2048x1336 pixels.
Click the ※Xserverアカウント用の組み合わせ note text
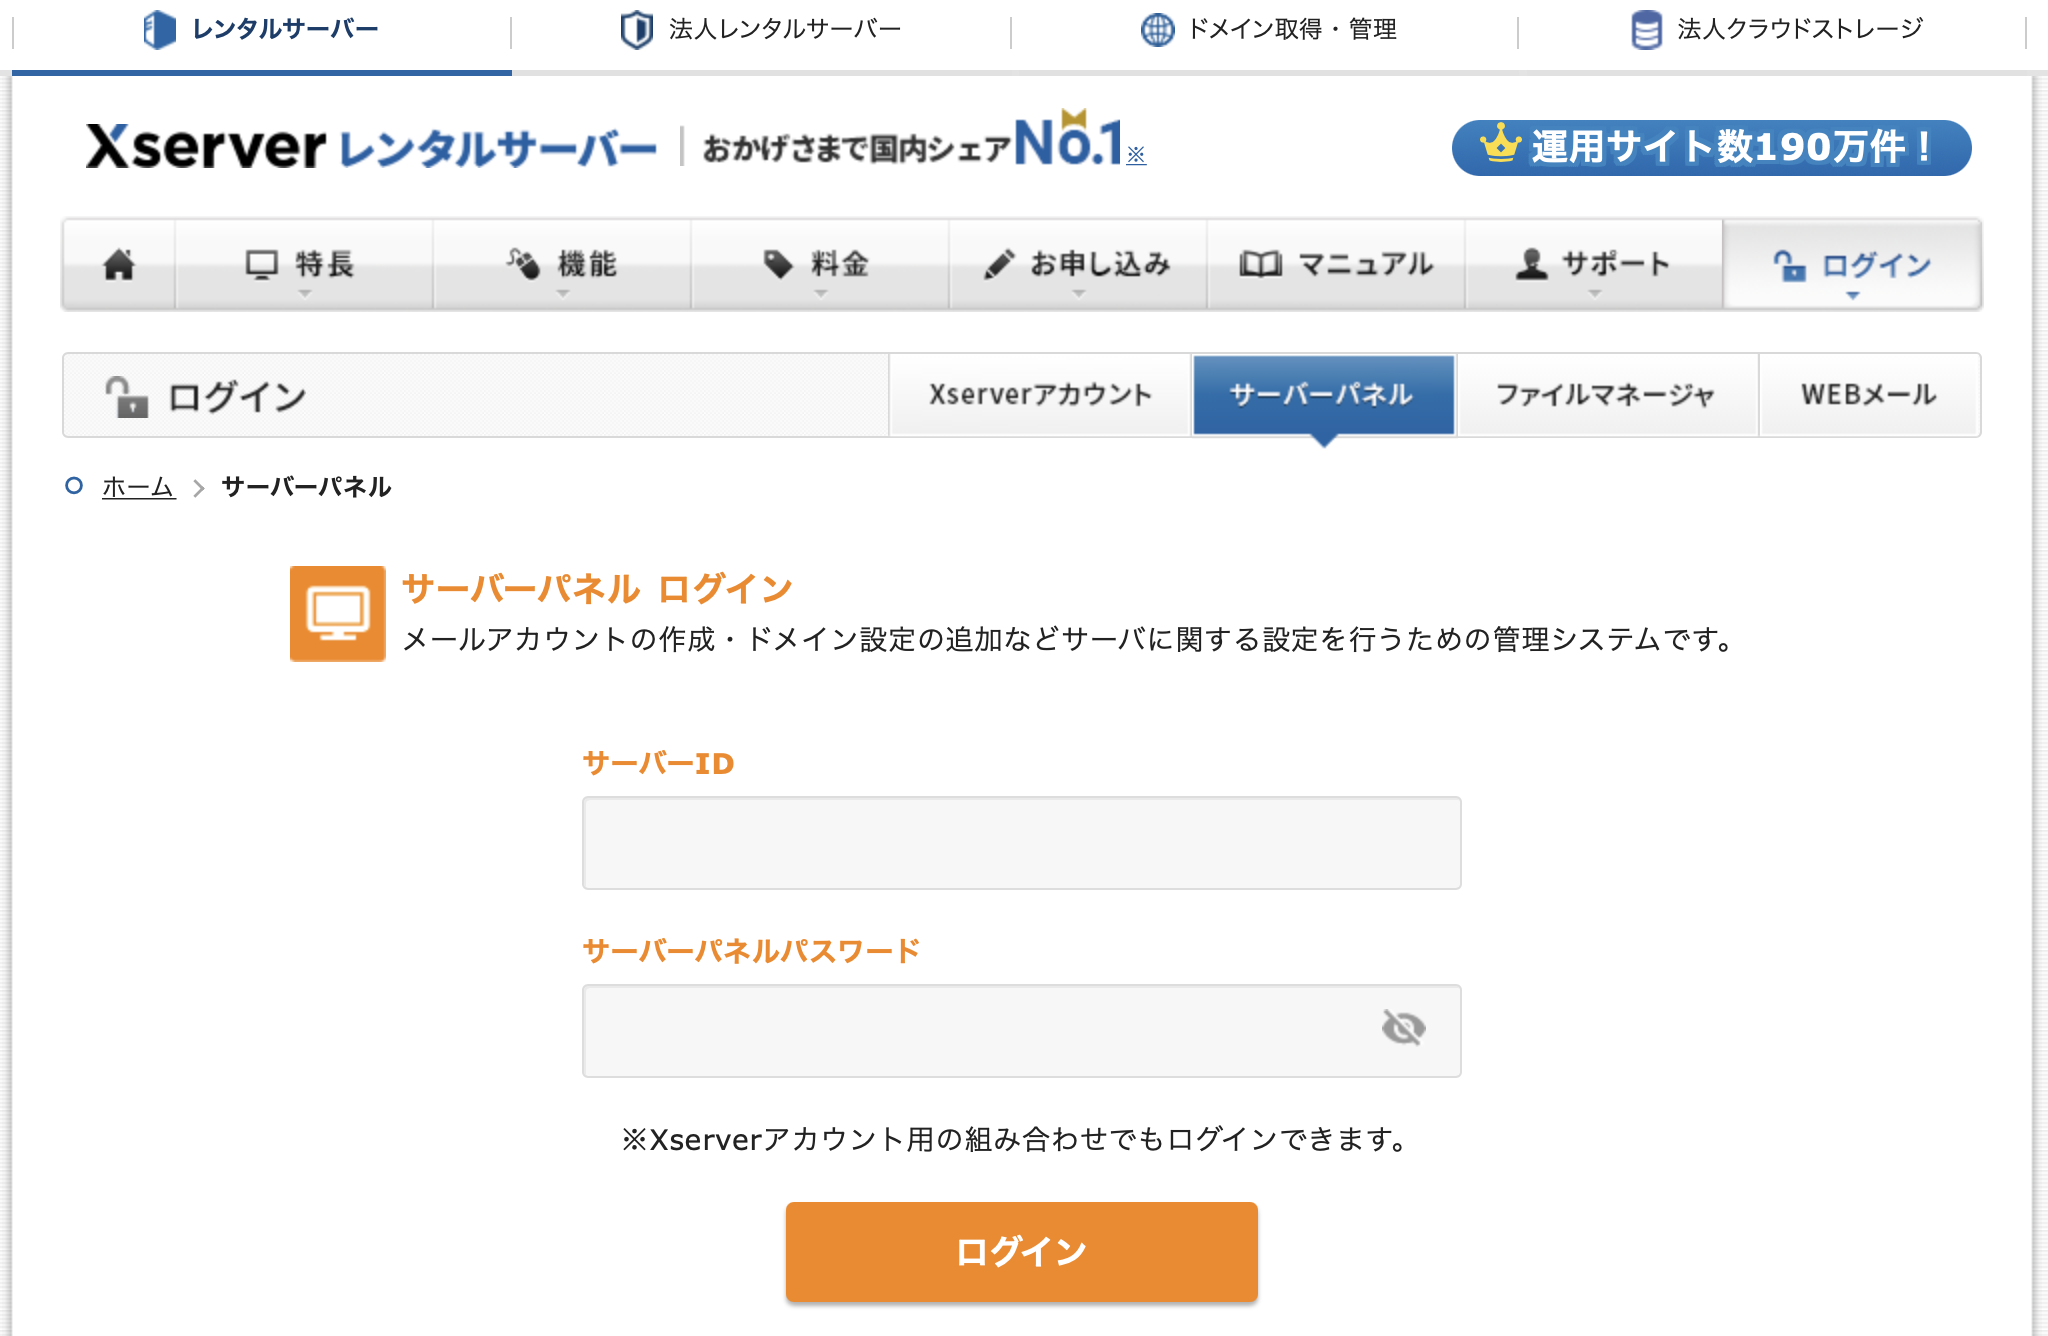click(1015, 1139)
